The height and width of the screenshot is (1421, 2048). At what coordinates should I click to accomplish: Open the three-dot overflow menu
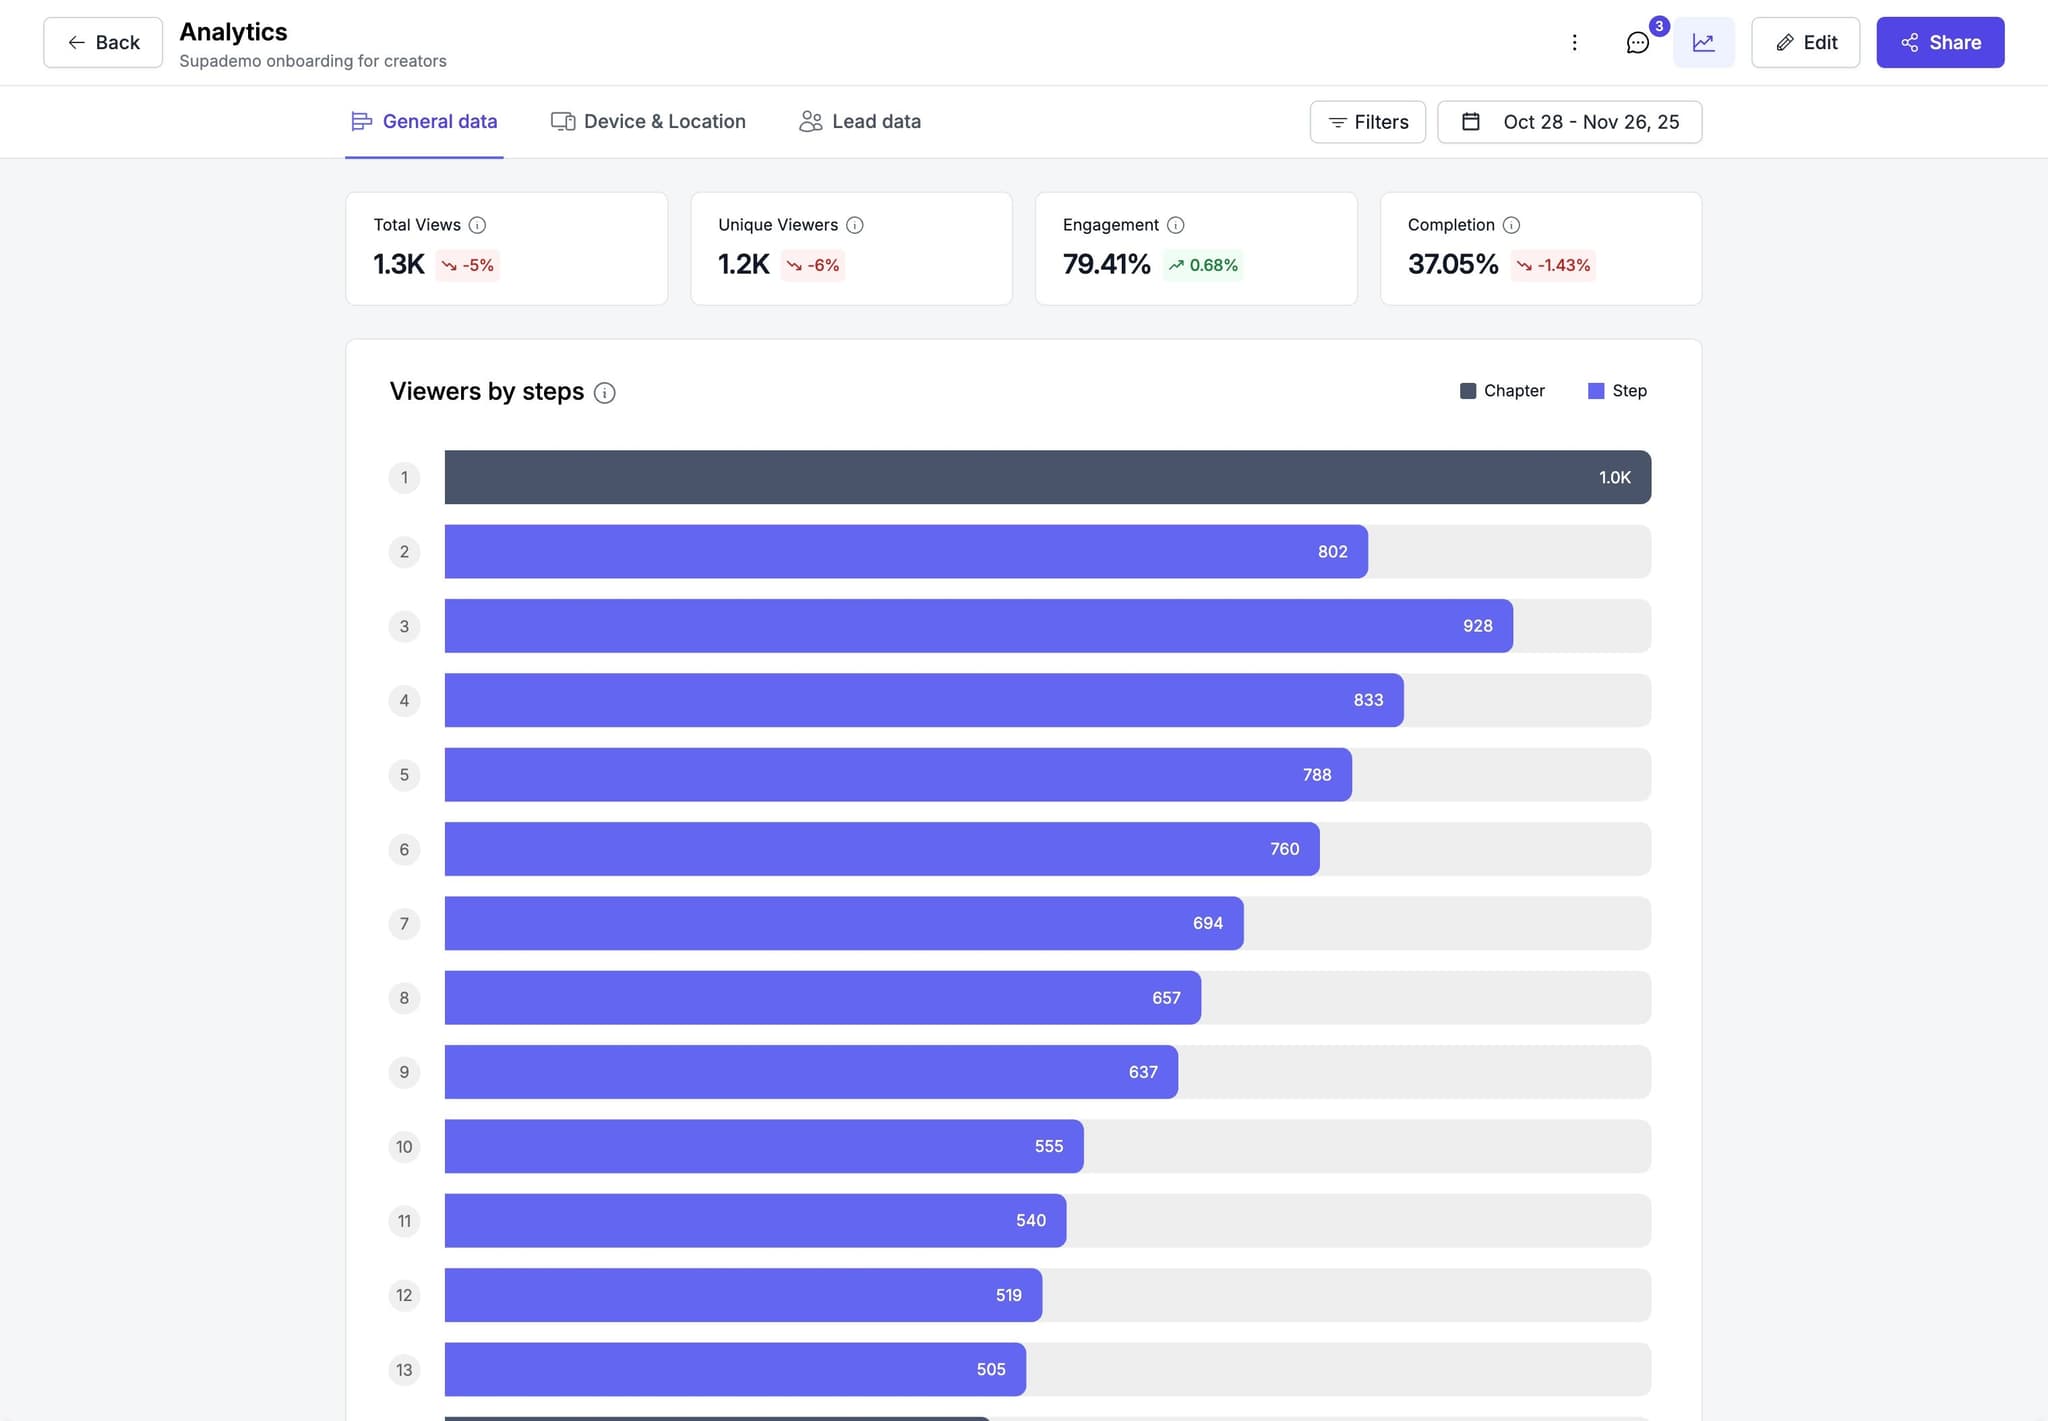(1574, 42)
